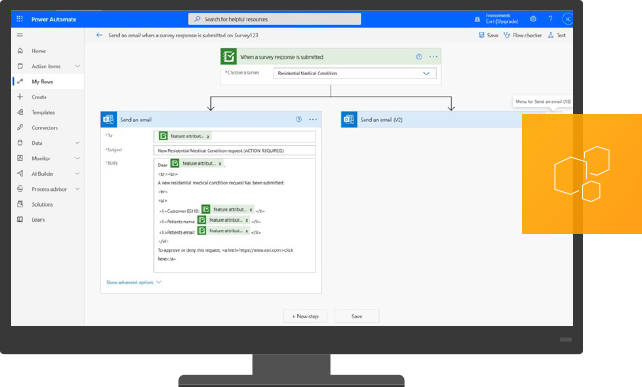This screenshot has width=642, height=387.
Task: Open help for the survey trigger card
Action: point(419,57)
